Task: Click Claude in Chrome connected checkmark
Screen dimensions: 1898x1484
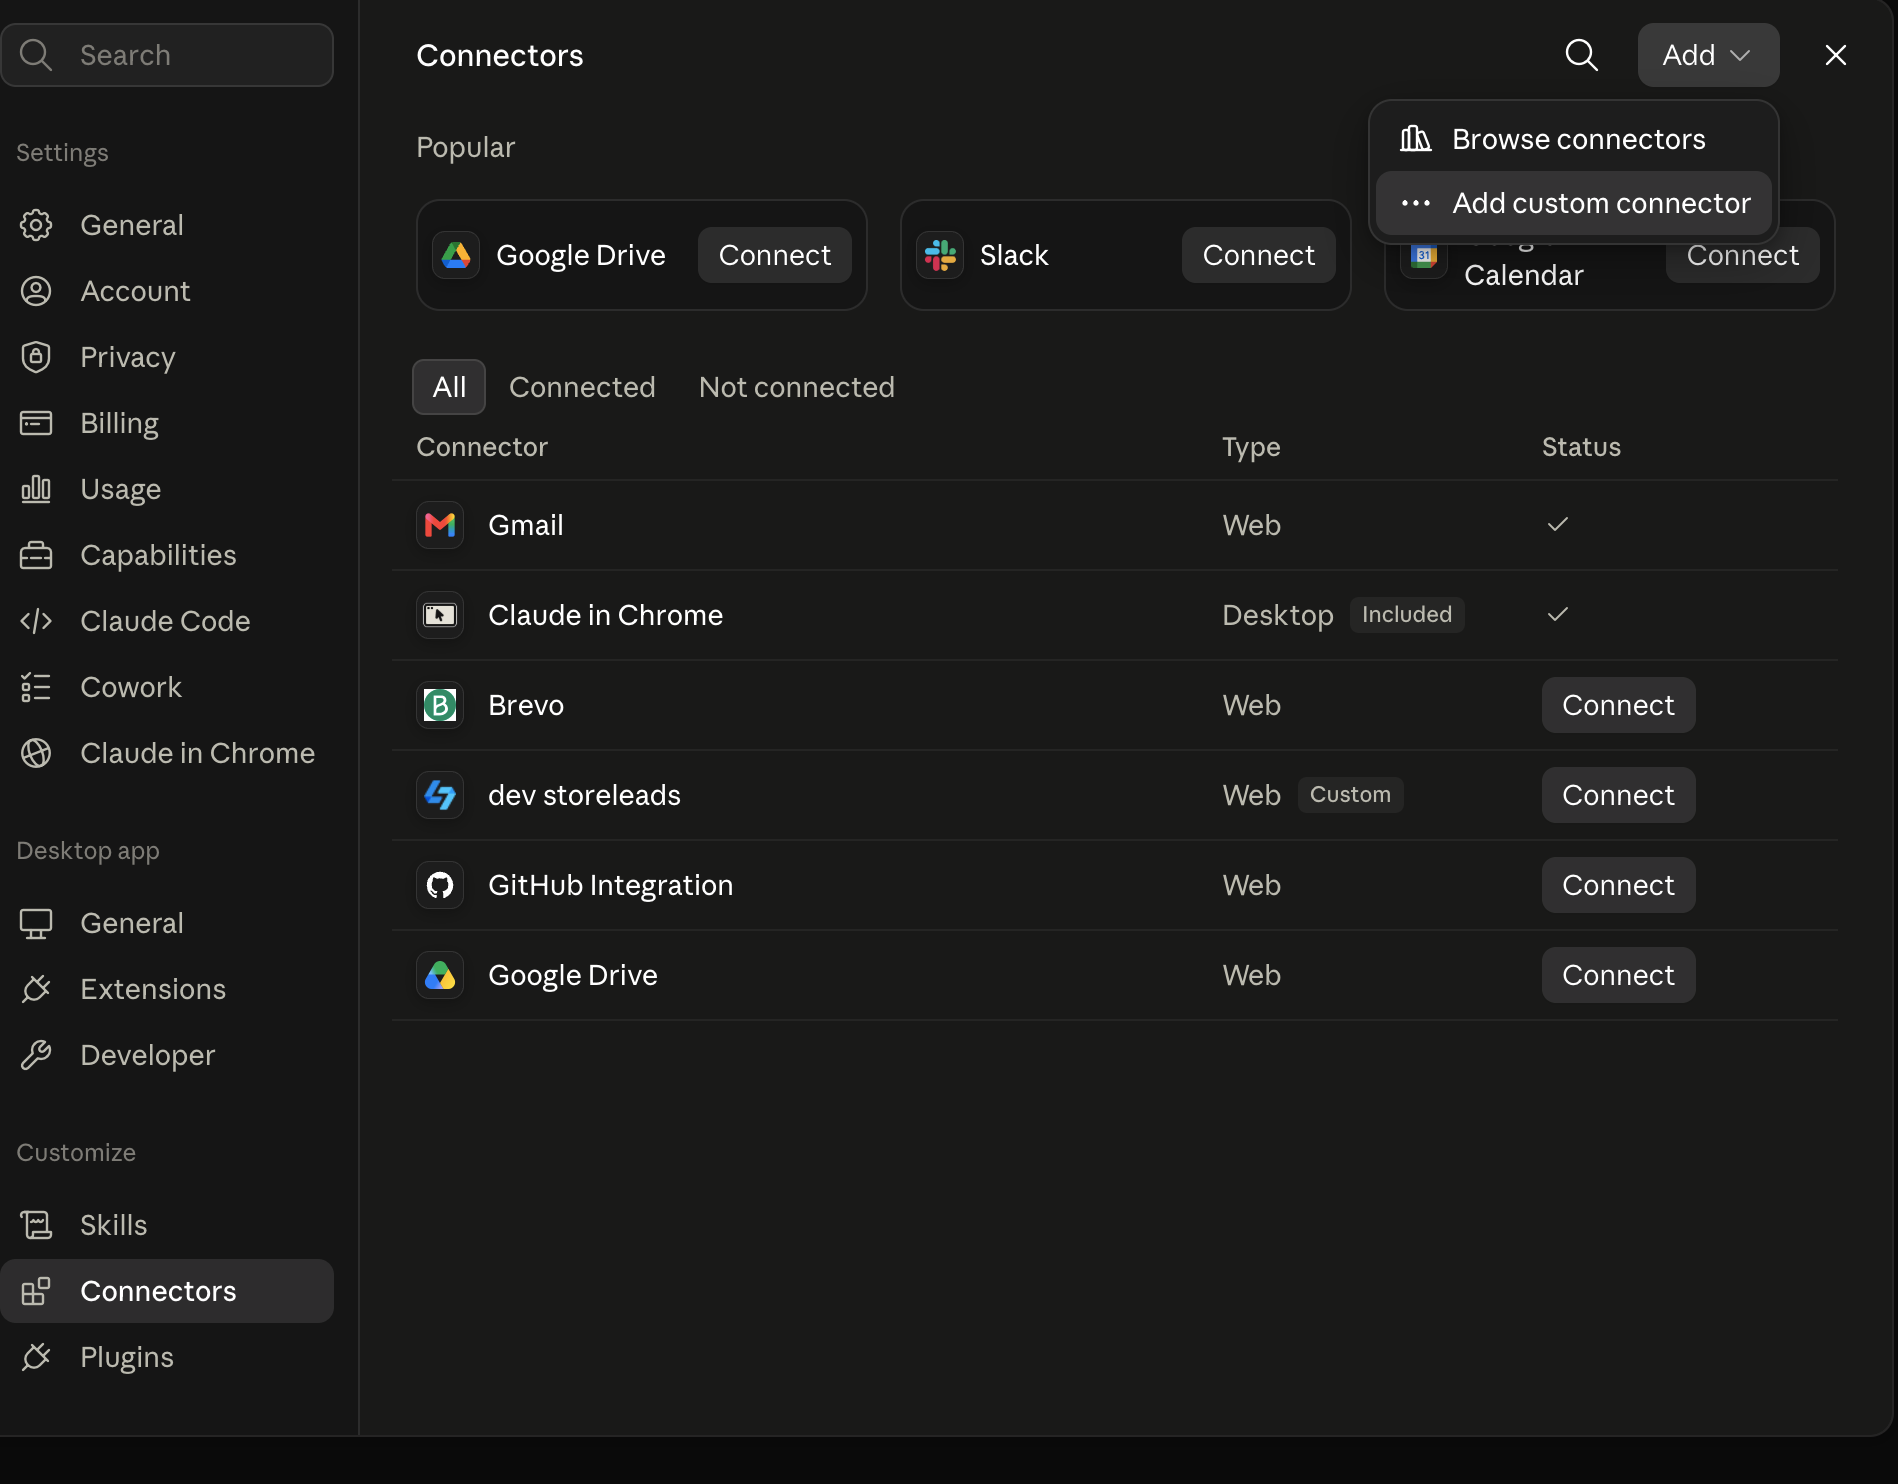Action: pyautogui.click(x=1558, y=614)
